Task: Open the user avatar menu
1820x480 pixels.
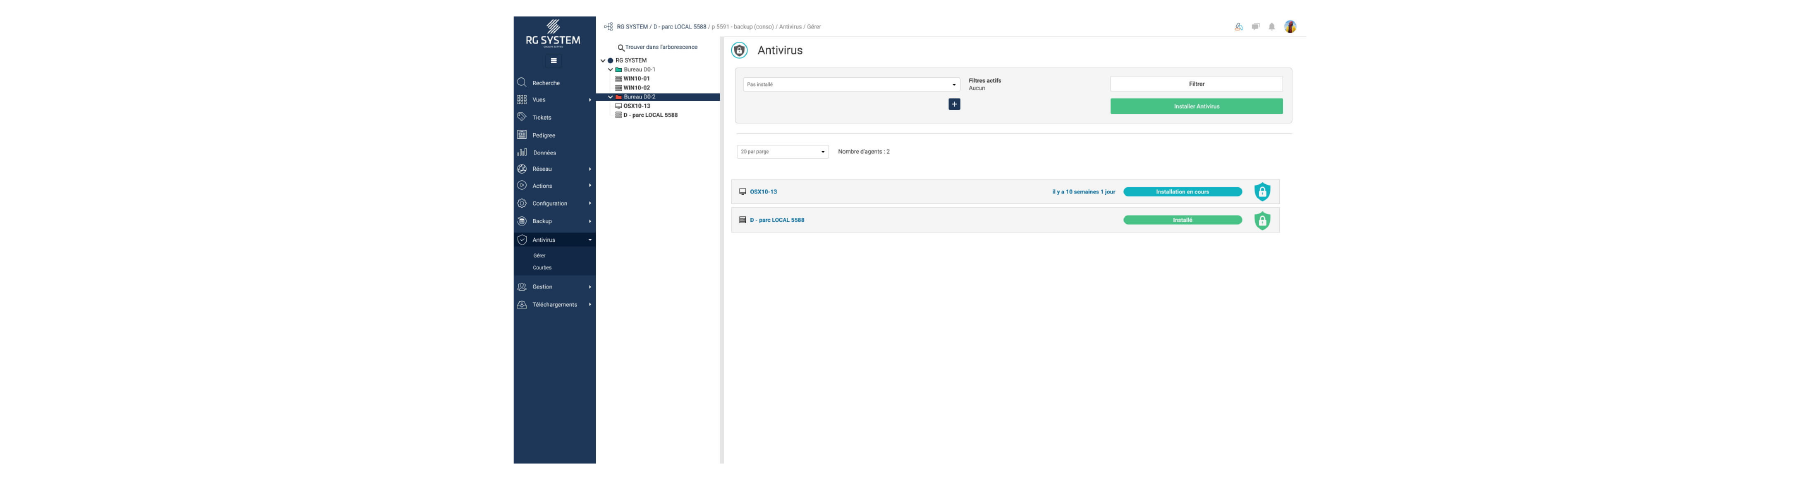Action: [1290, 27]
